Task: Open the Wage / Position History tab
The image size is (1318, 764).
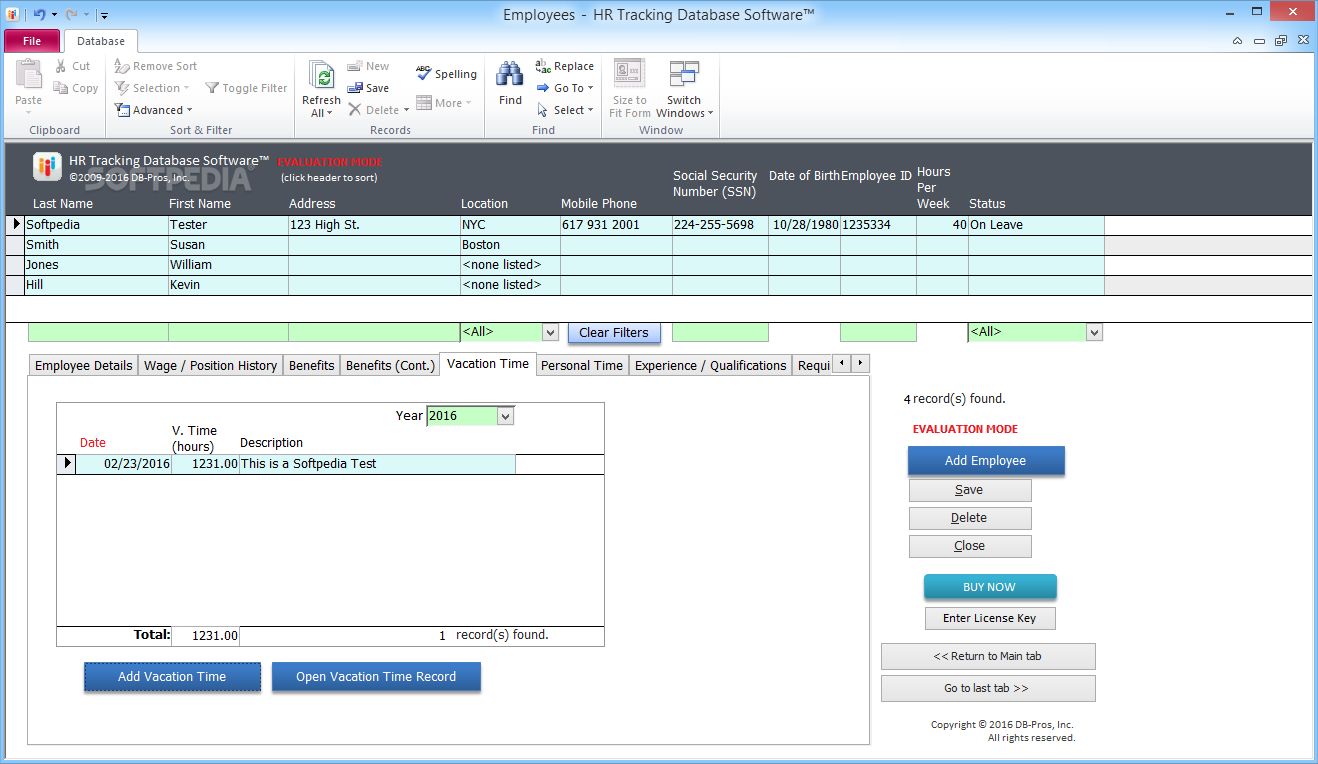Action: coord(210,365)
